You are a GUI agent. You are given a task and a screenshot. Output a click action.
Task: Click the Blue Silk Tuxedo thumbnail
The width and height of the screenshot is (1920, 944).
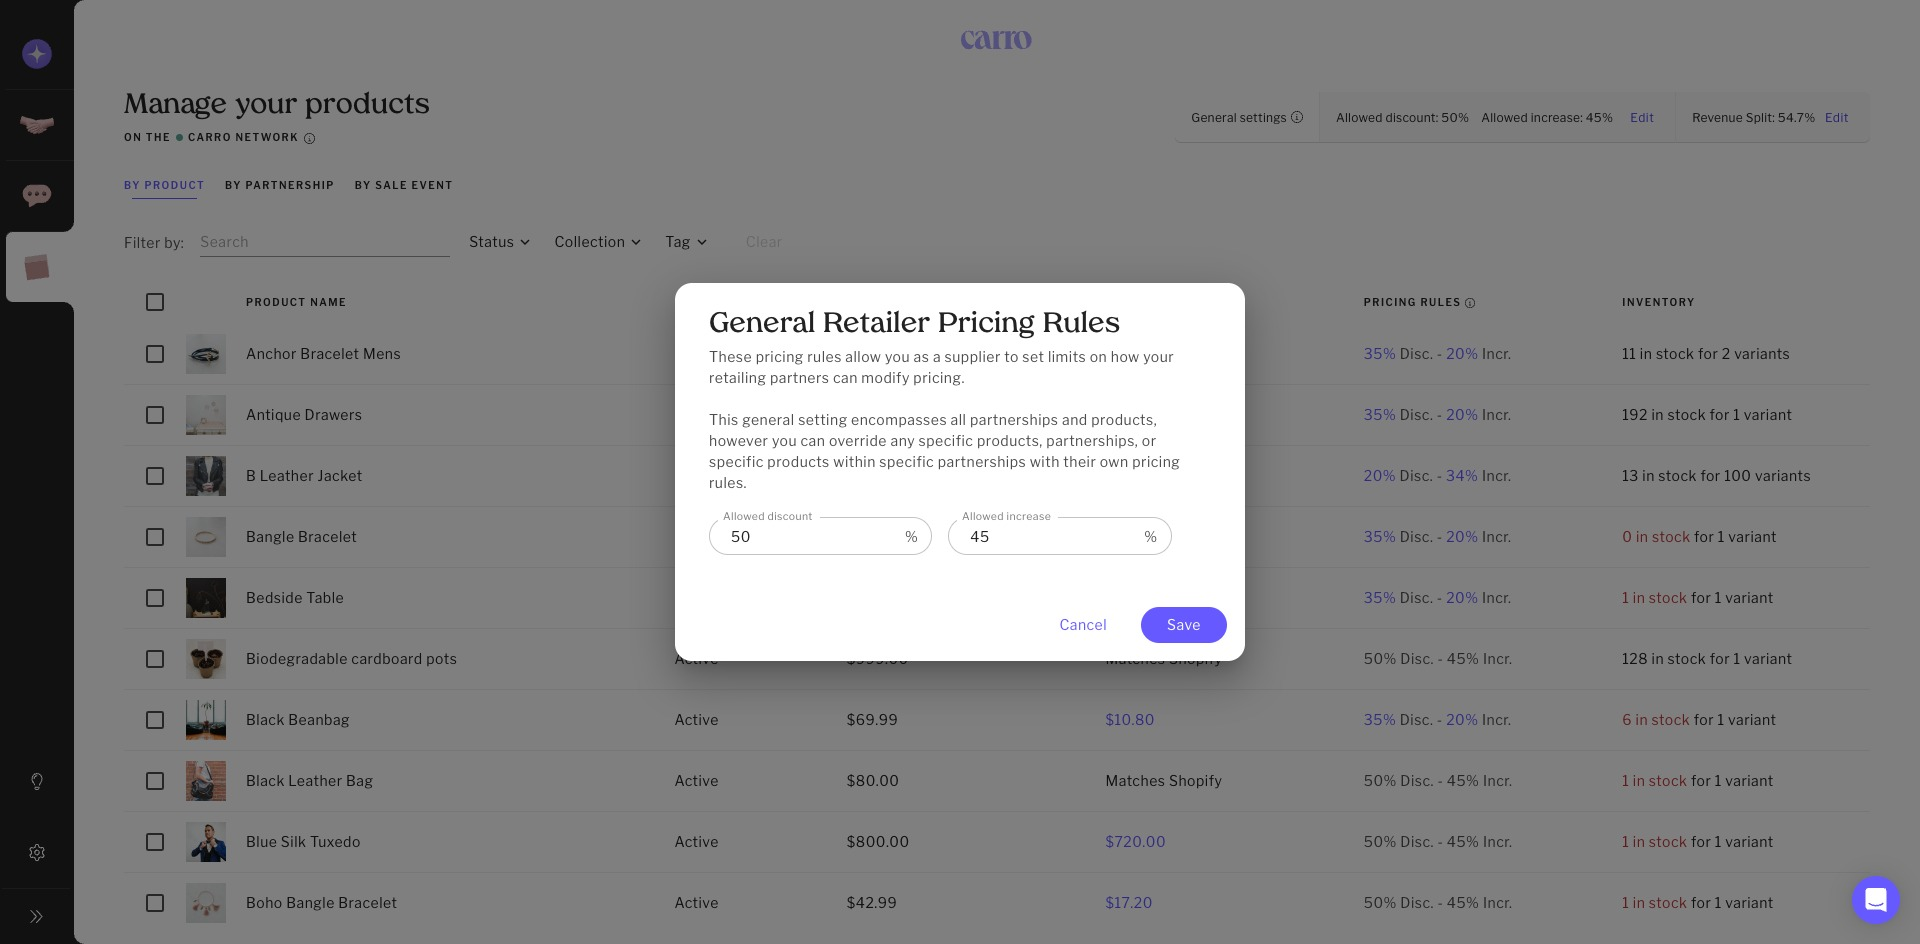pyautogui.click(x=206, y=842)
